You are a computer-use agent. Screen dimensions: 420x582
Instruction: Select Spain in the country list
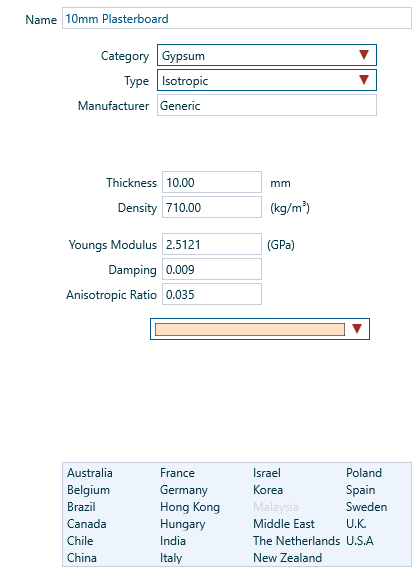[x=361, y=490]
